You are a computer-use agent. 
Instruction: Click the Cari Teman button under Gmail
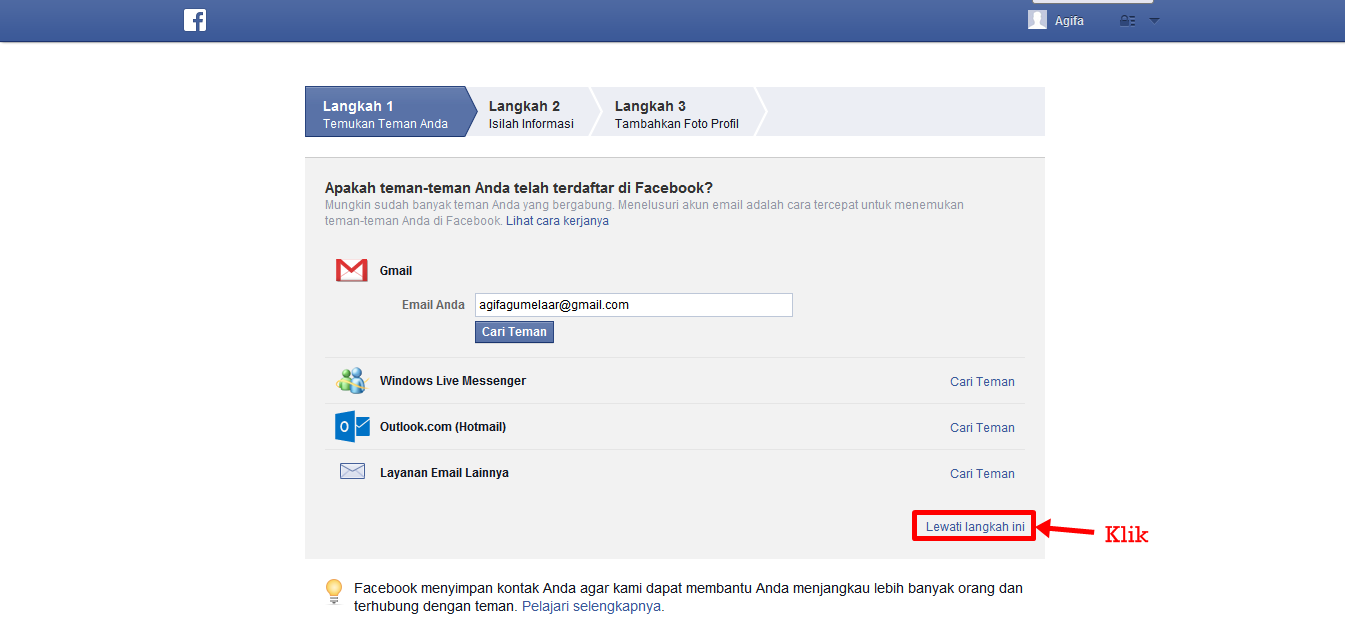pos(514,332)
